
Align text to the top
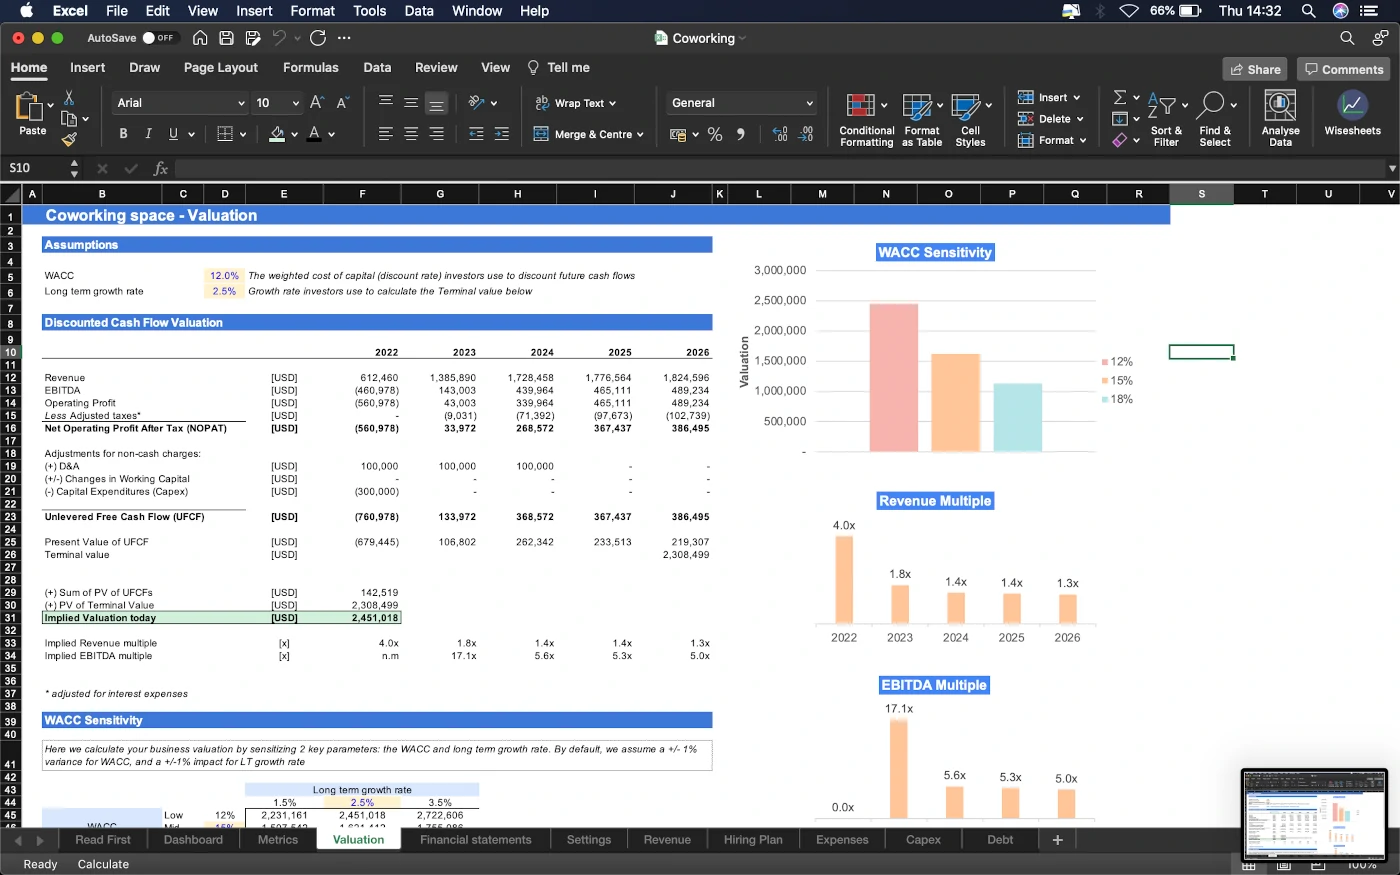click(x=385, y=103)
